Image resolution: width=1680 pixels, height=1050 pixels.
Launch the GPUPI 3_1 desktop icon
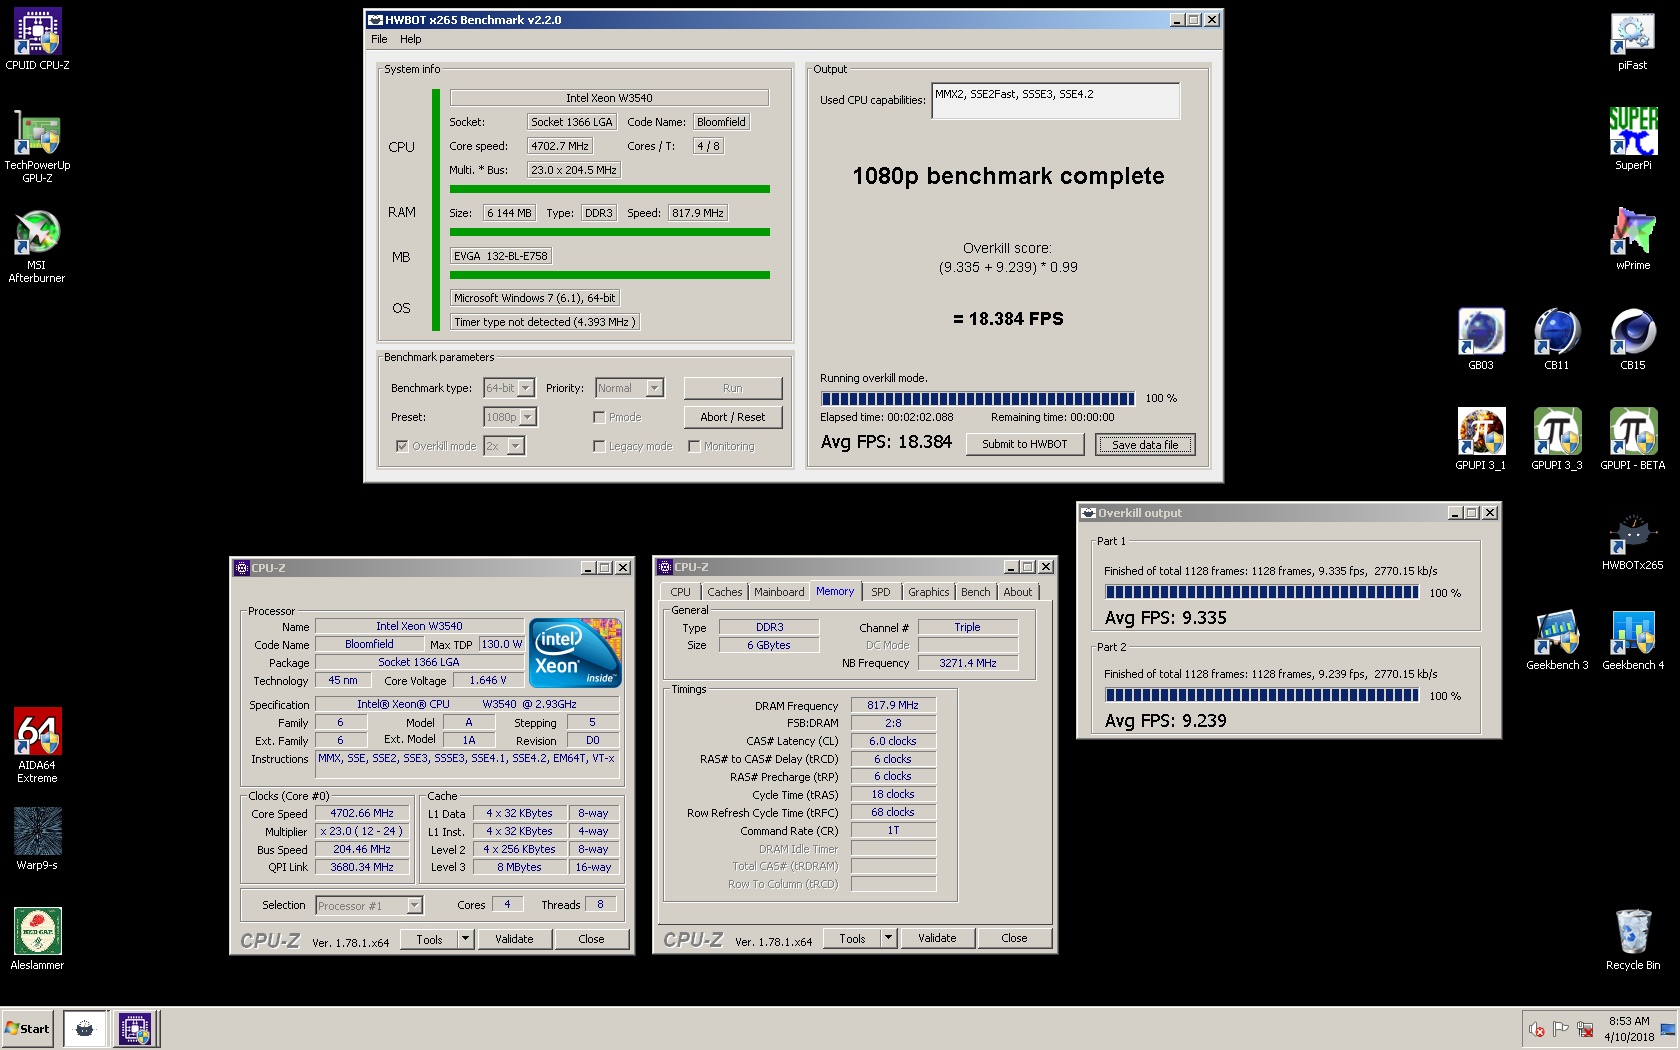click(x=1481, y=439)
